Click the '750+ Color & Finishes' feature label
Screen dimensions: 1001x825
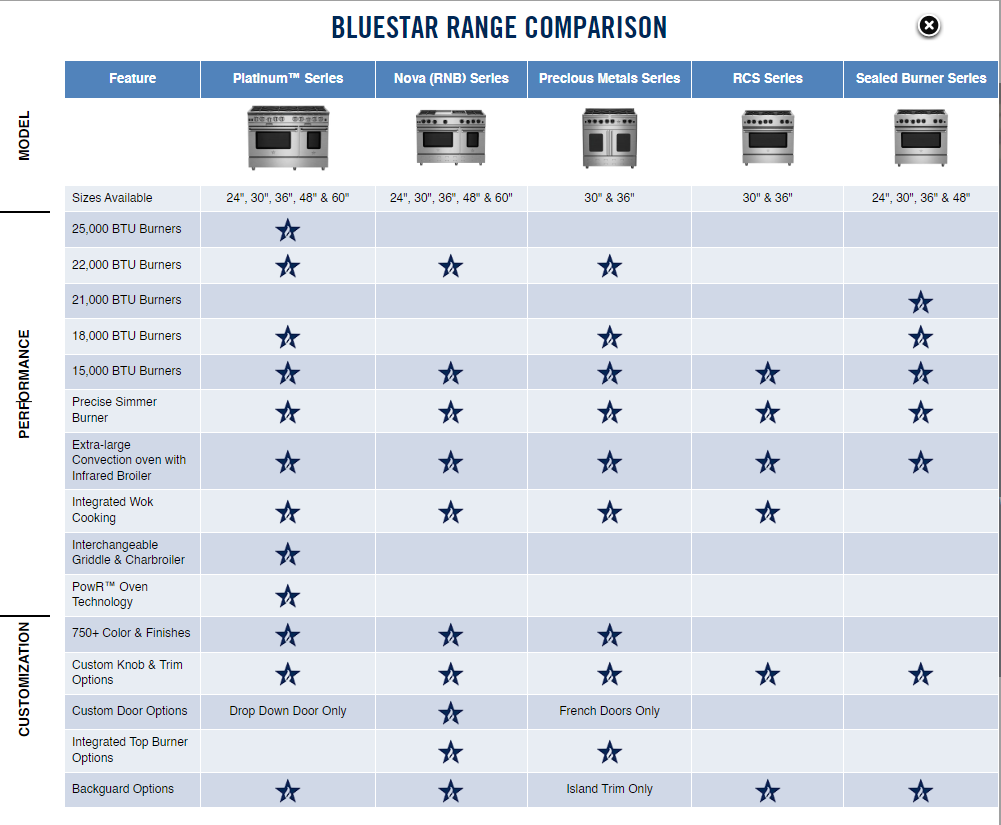132,633
